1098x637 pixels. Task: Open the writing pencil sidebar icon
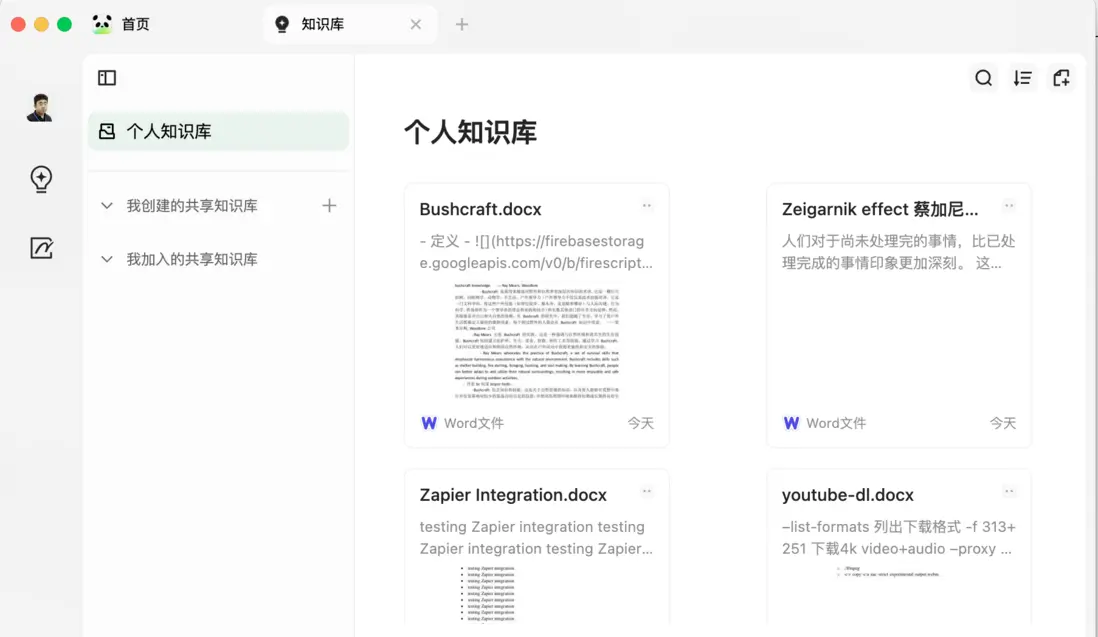[x=41, y=248]
